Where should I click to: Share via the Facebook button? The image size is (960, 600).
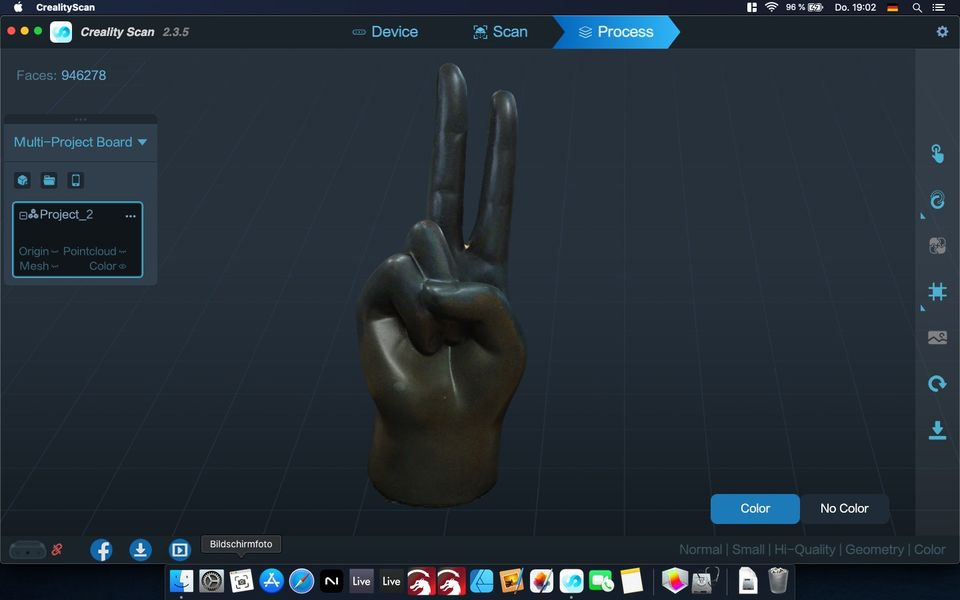[102, 550]
